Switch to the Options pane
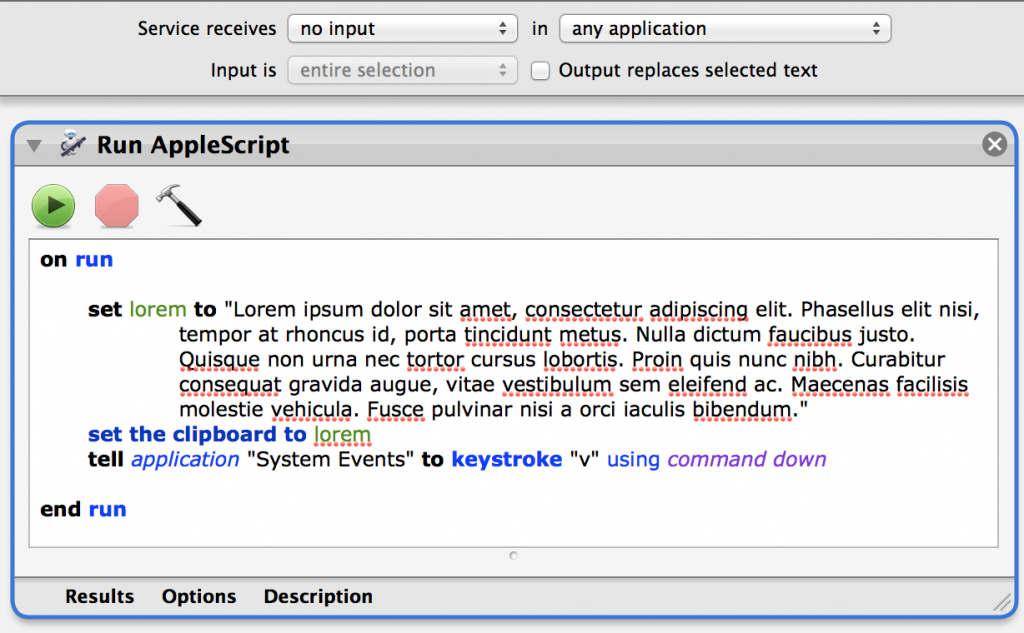 (198, 596)
